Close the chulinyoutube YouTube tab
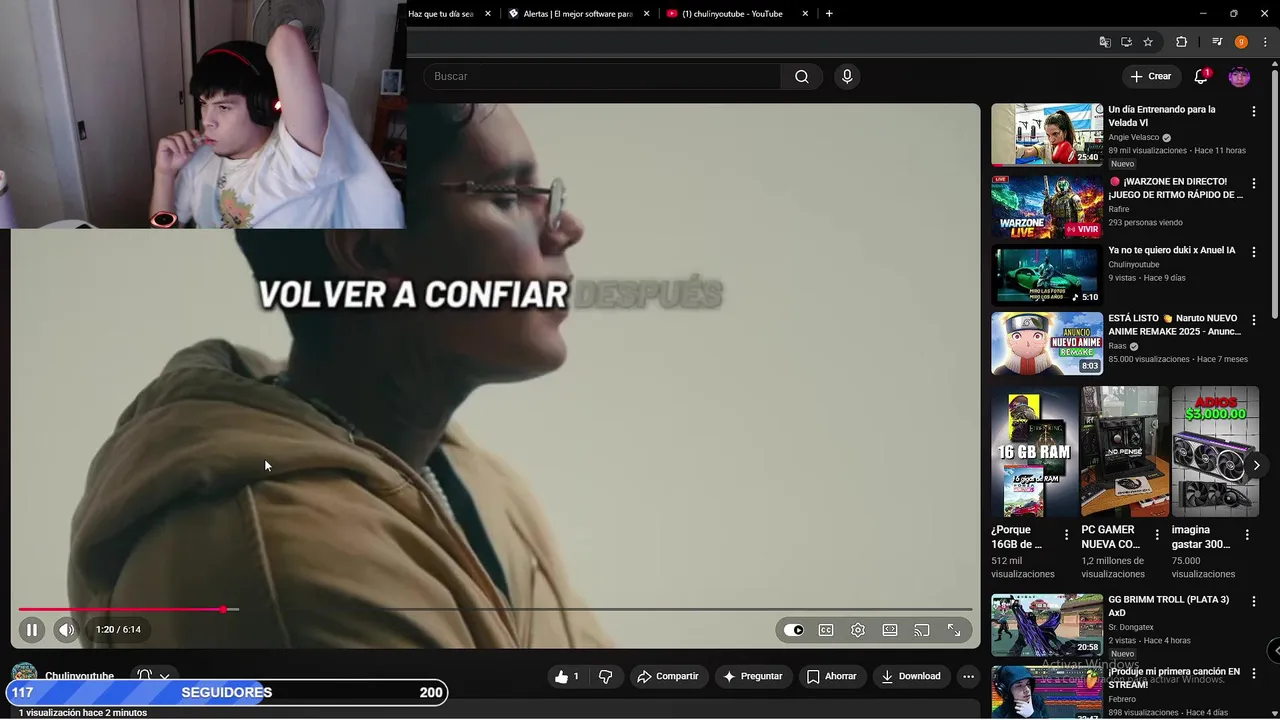This screenshot has width=1280, height=720. click(805, 14)
